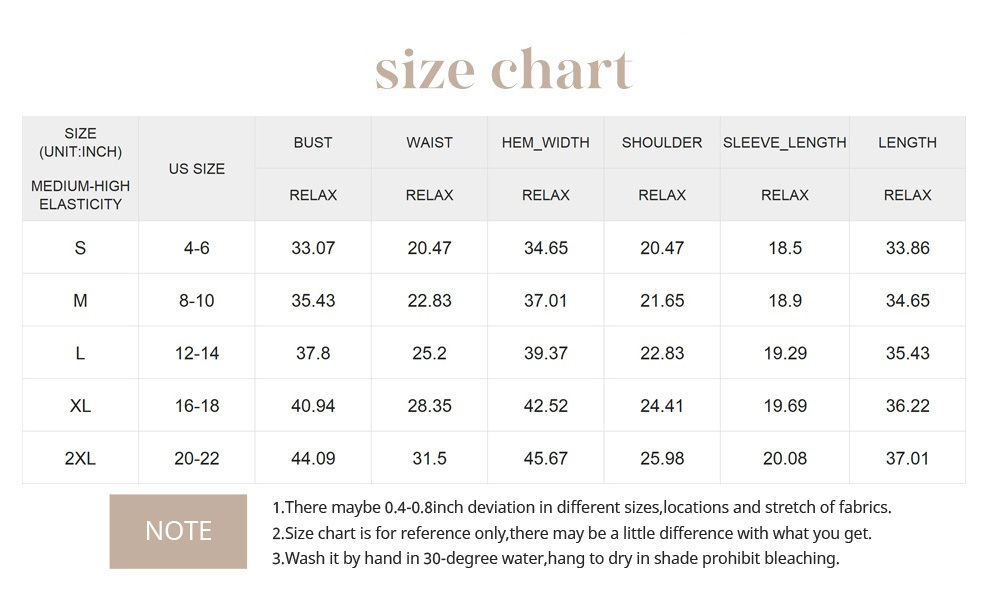
Task: Click the LENGTH column header
Action: tap(907, 142)
